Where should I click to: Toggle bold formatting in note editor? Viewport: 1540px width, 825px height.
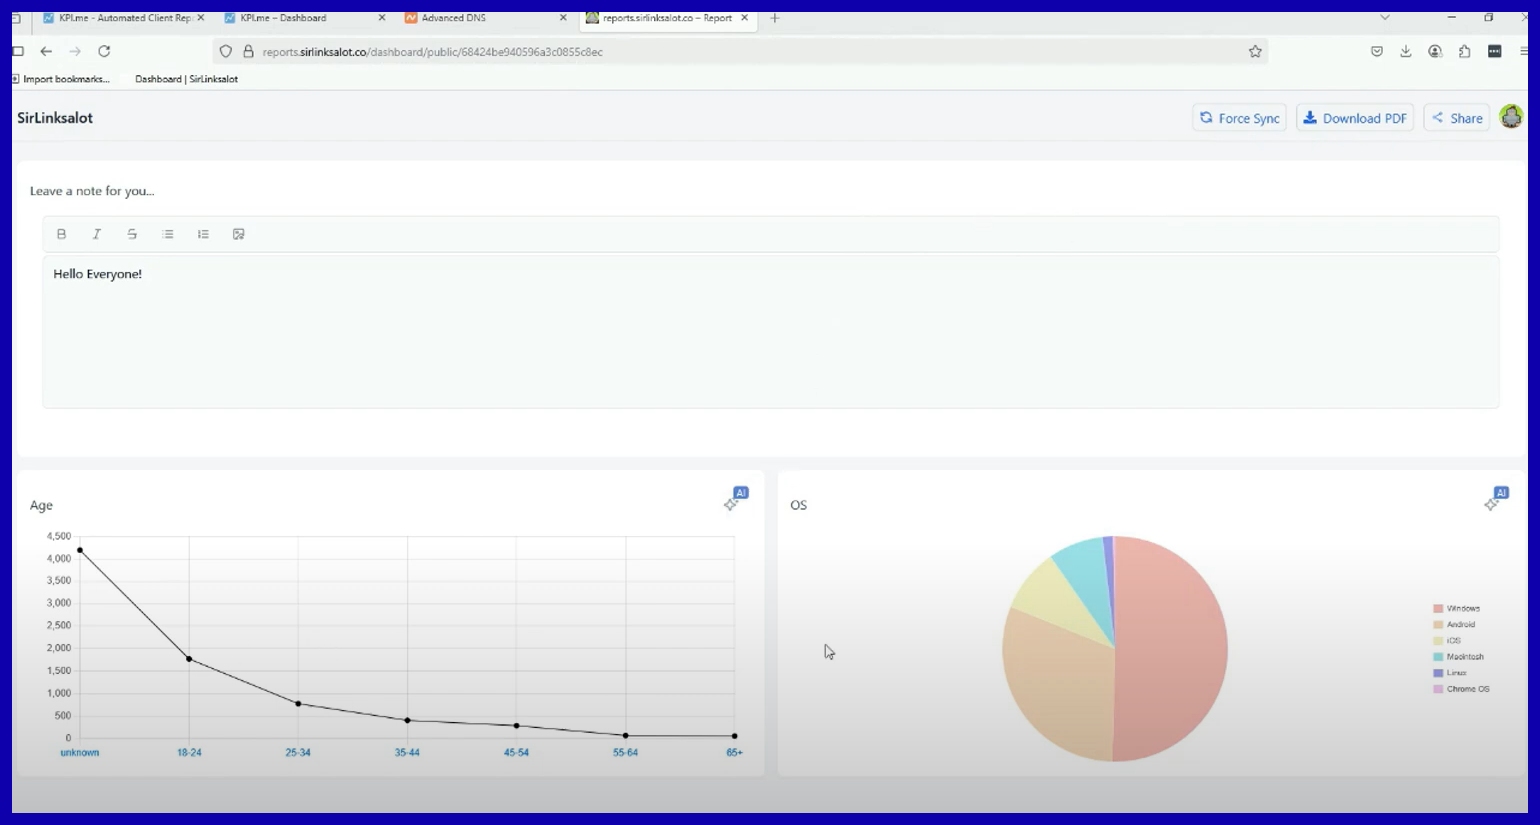pos(61,234)
